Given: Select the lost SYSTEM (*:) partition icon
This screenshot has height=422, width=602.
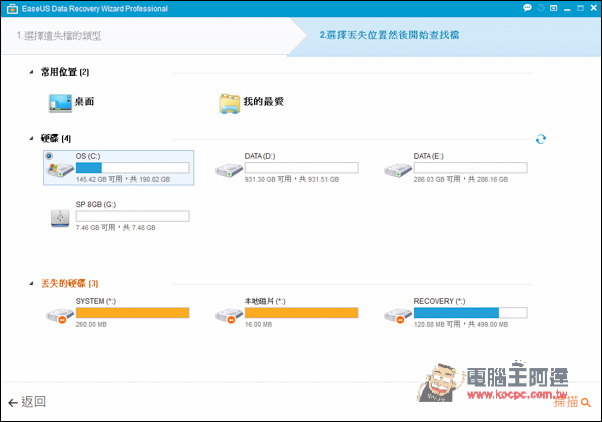Looking at the screenshot, I should tap(60, 315).
